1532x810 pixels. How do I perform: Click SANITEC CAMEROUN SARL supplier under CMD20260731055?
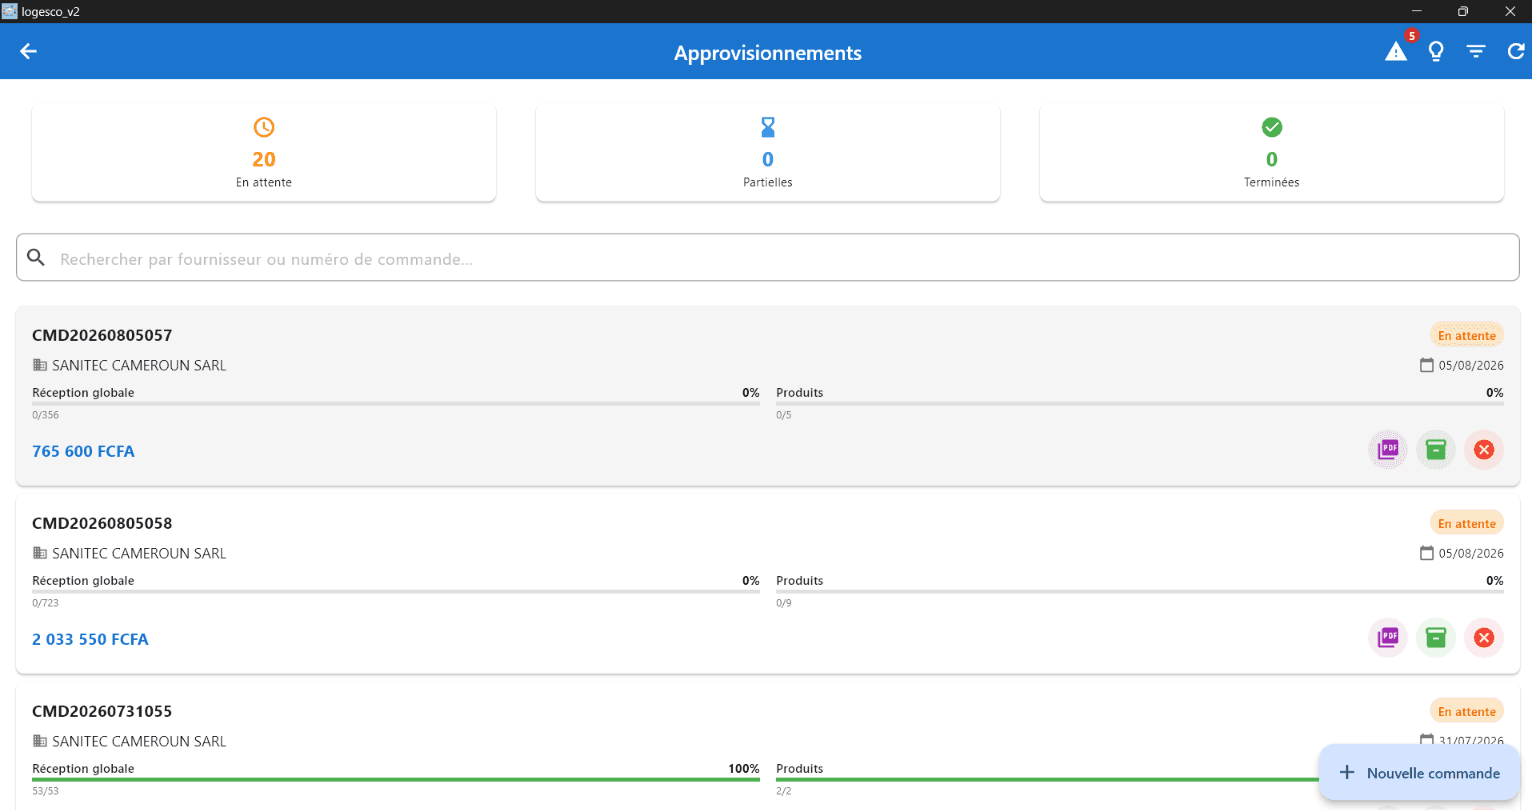[x=139, y=741]
